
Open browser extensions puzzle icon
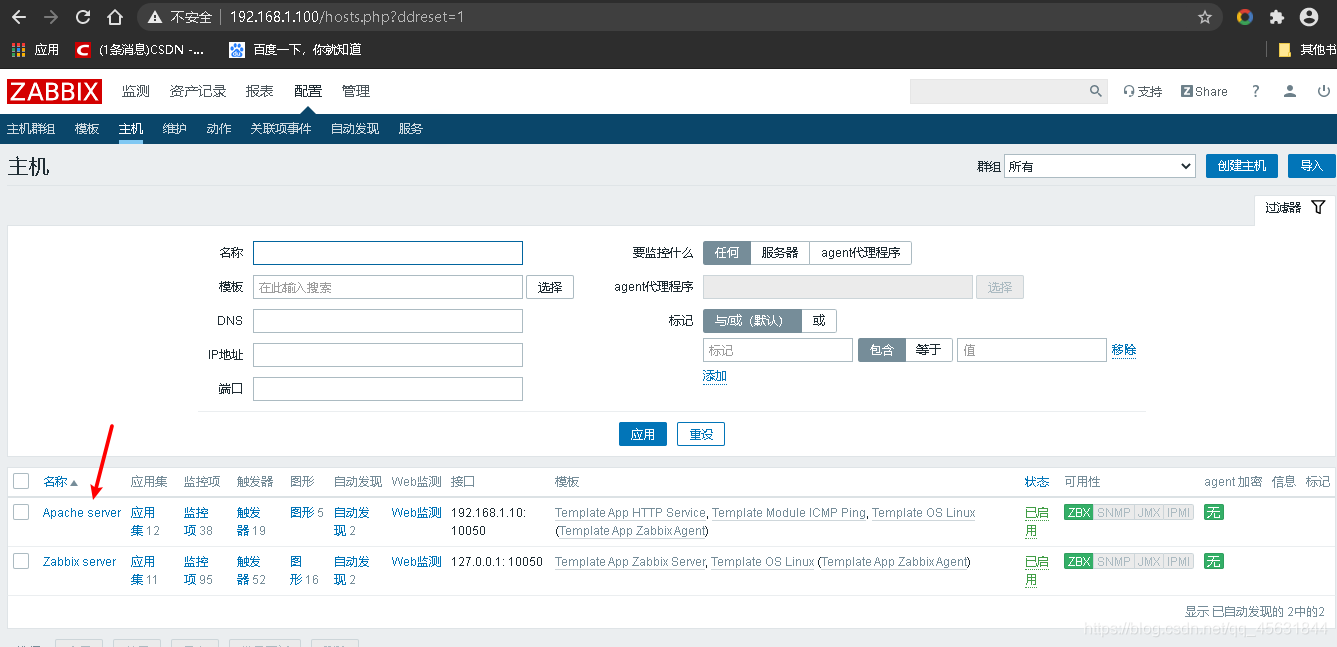(1277, 17)
